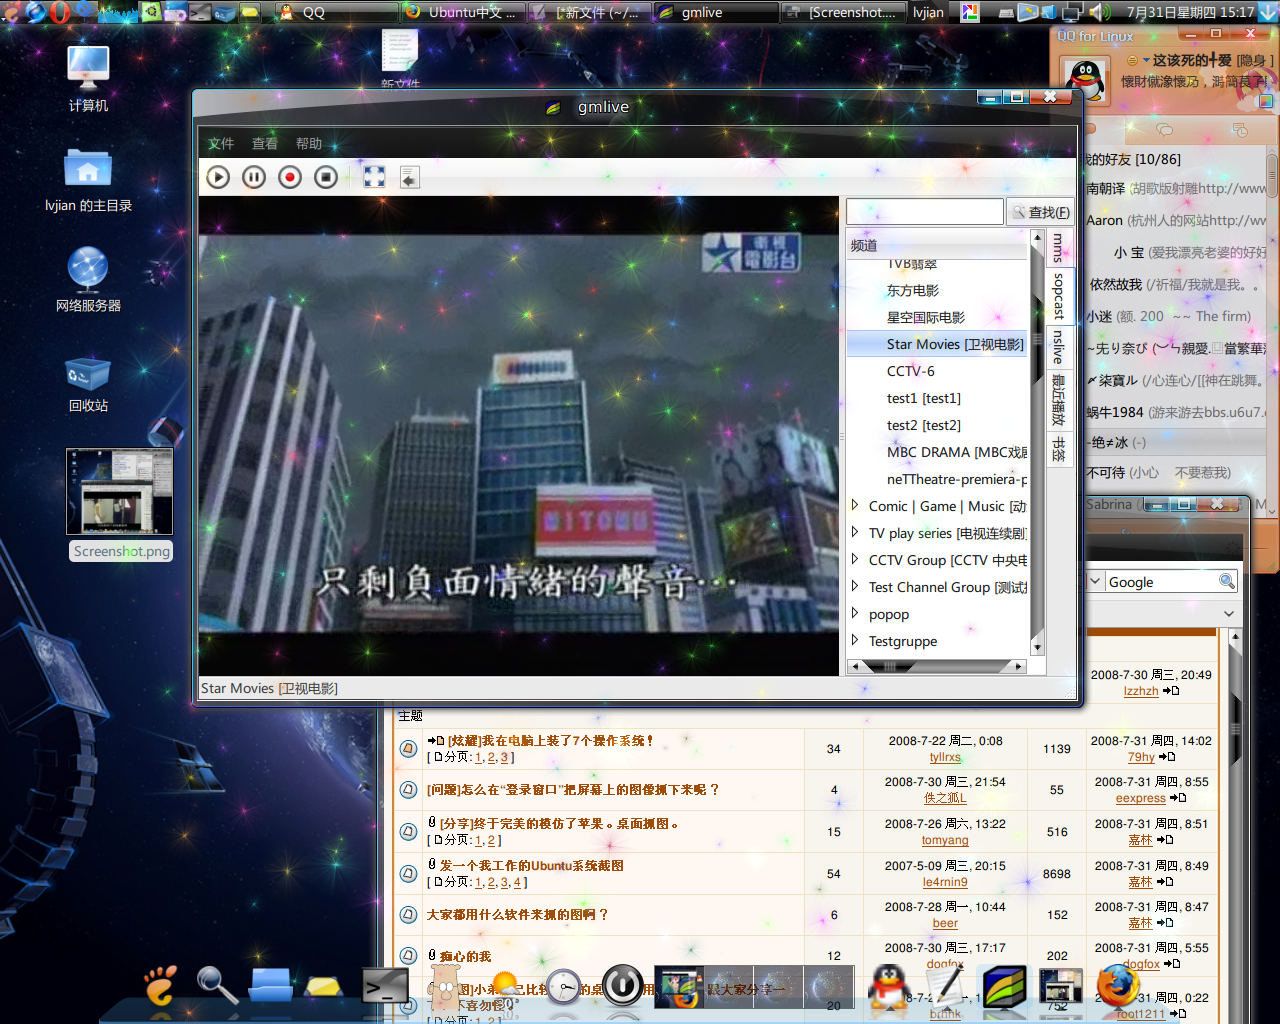Open the 查看 menu in gmlive
The image size is (1280, 1024).
265,144
